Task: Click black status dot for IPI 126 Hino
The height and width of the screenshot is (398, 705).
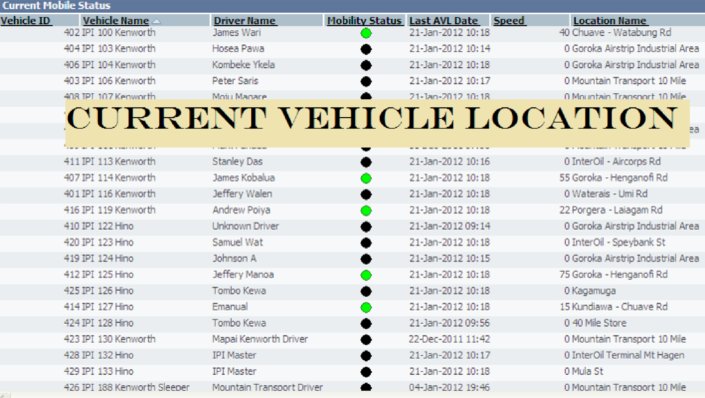Action: coord(366,291)
